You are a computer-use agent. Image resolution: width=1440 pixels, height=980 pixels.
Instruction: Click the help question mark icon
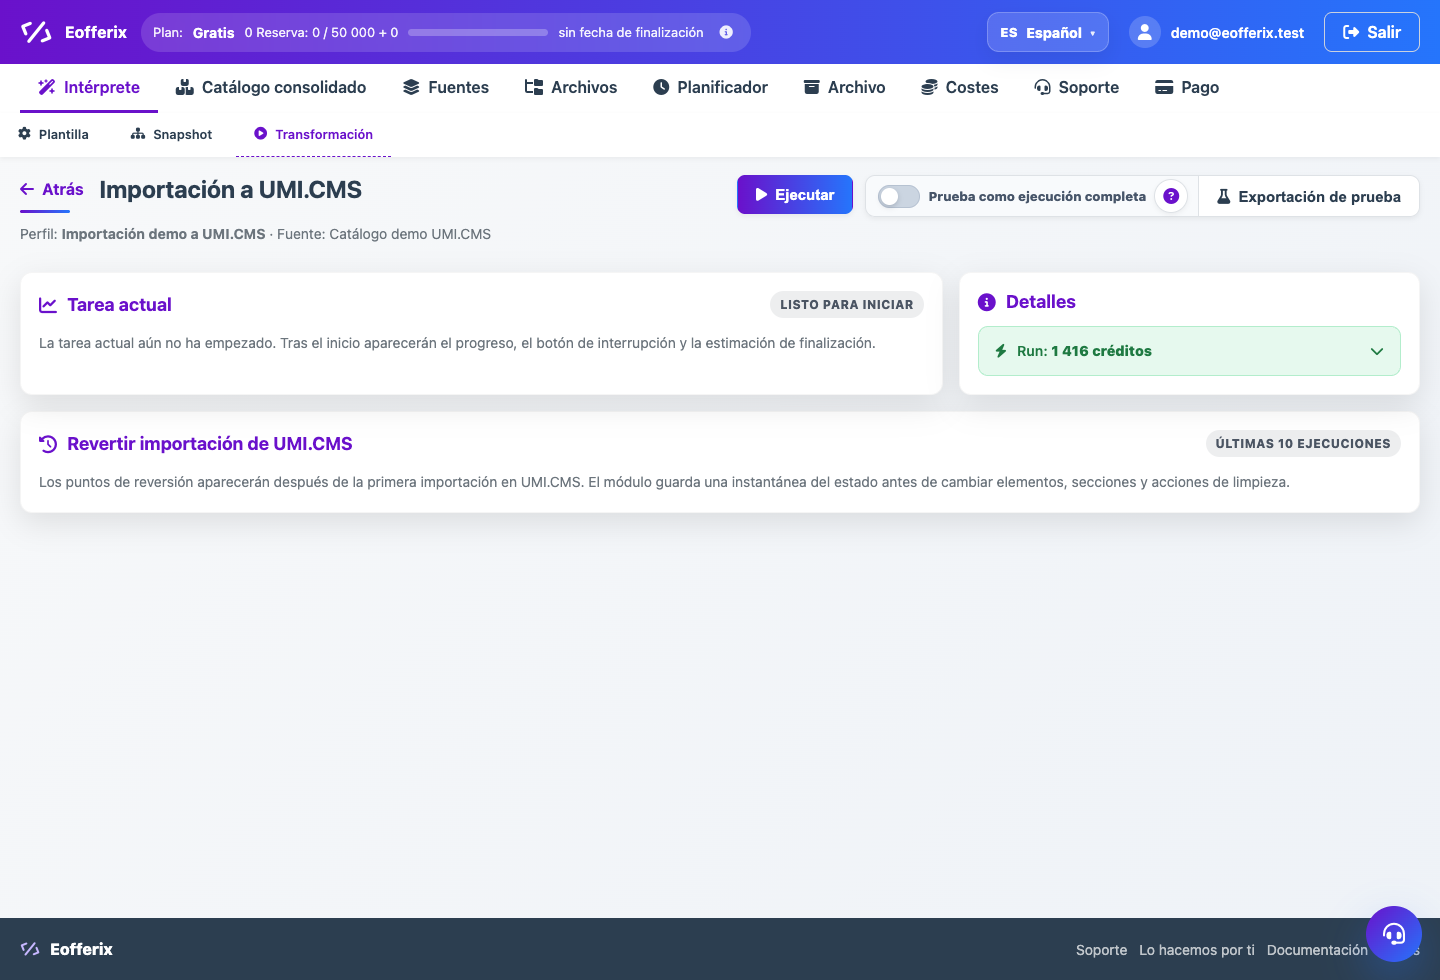coord(1171,196)
